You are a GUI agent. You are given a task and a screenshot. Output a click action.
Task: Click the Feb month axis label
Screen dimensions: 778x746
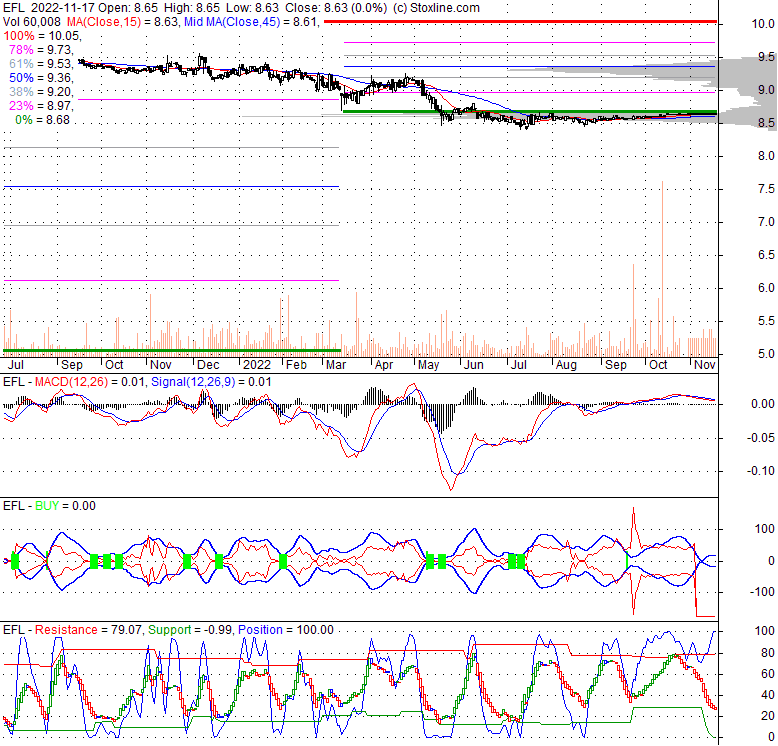297,365
